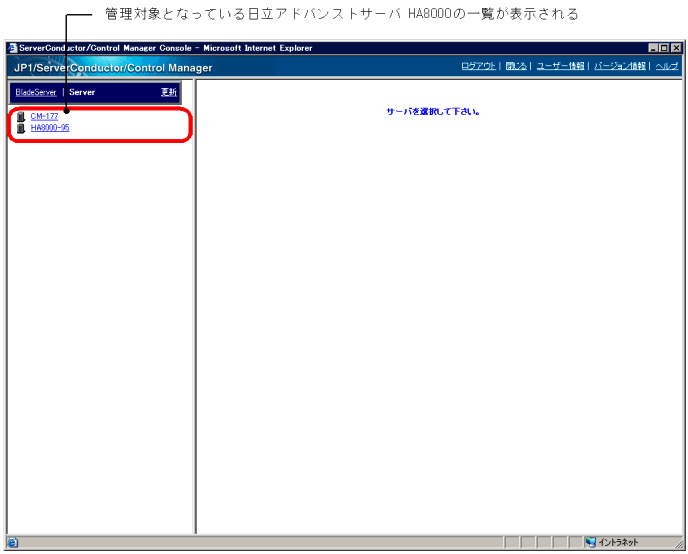The width and height of the screenshot is (688, 554).
Task: Click the Internet Explorer page icon in title bar
Action: [13, 48]
